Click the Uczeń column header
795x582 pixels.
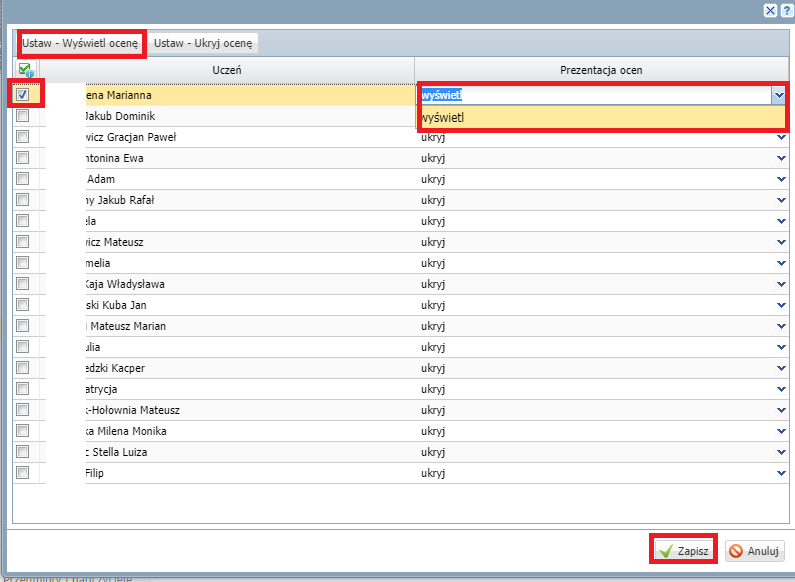click(x=227, y=70)
